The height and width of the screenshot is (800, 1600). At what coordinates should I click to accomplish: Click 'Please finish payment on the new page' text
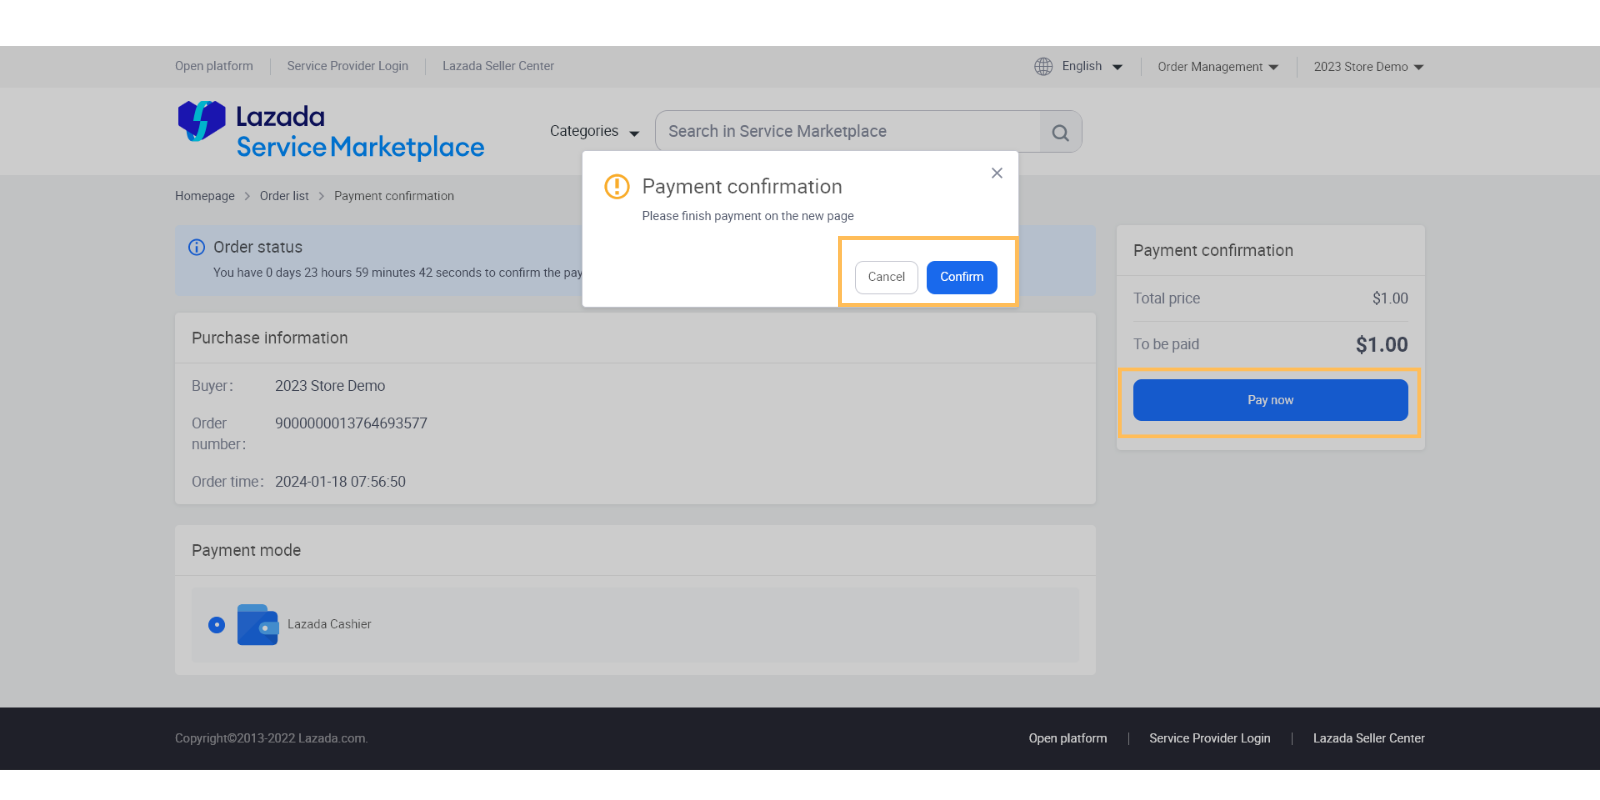click(x=748, y=216)
